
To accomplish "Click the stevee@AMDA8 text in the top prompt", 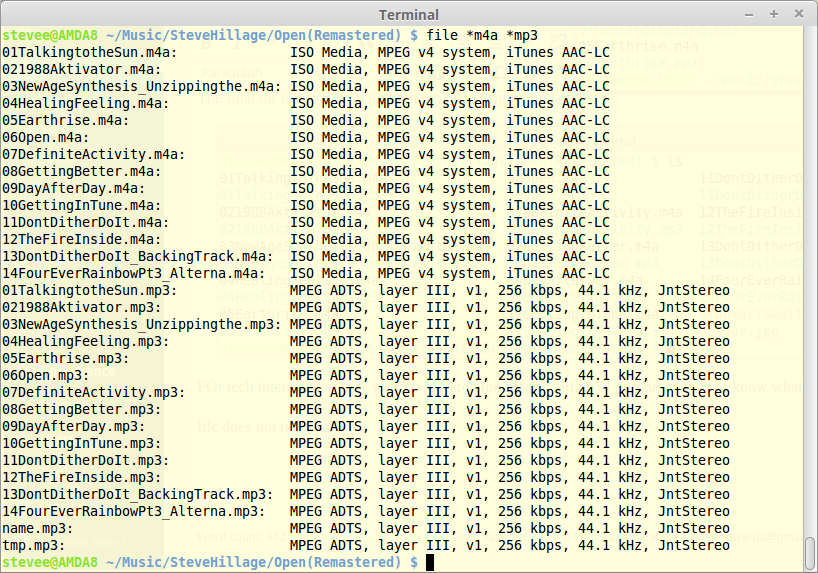I will [x=52, y=35].
